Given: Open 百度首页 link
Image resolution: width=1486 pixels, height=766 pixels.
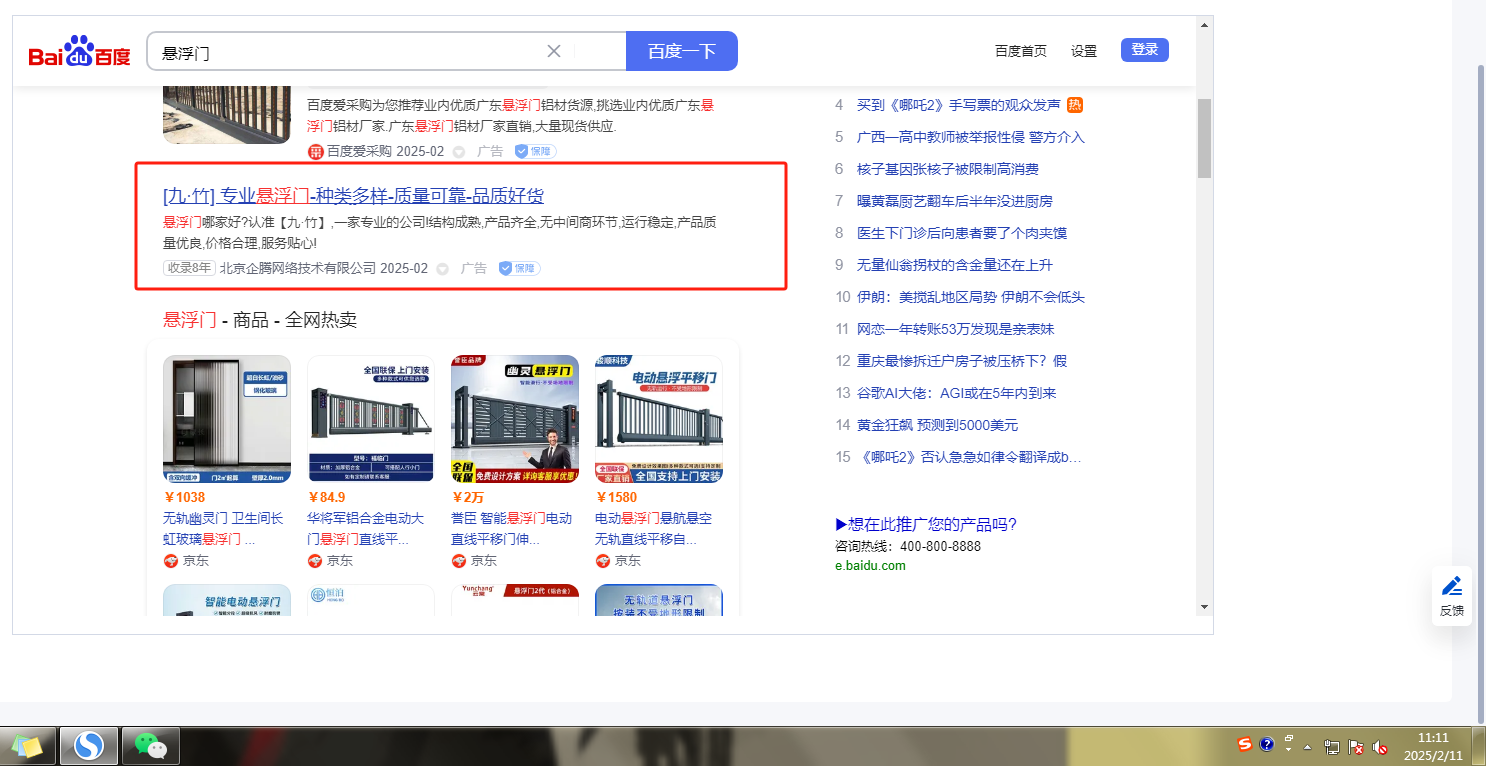Looking at the screenshot, I should click(1021, 51).
